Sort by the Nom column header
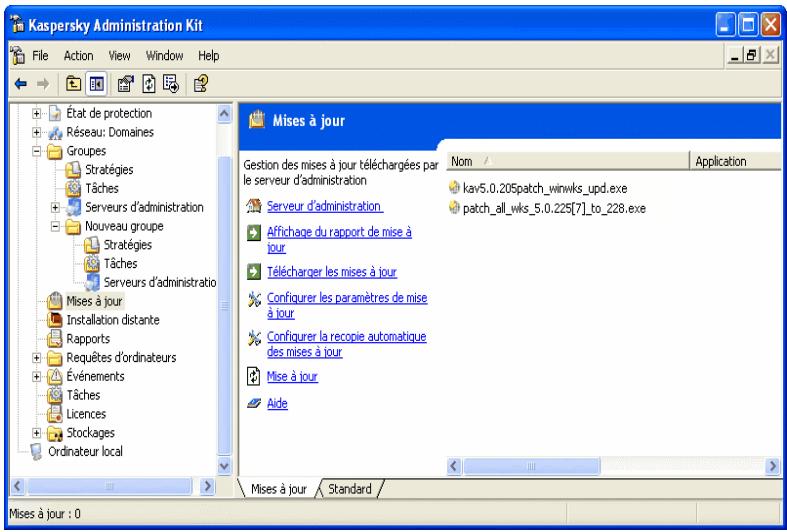 tap(568, 161)
